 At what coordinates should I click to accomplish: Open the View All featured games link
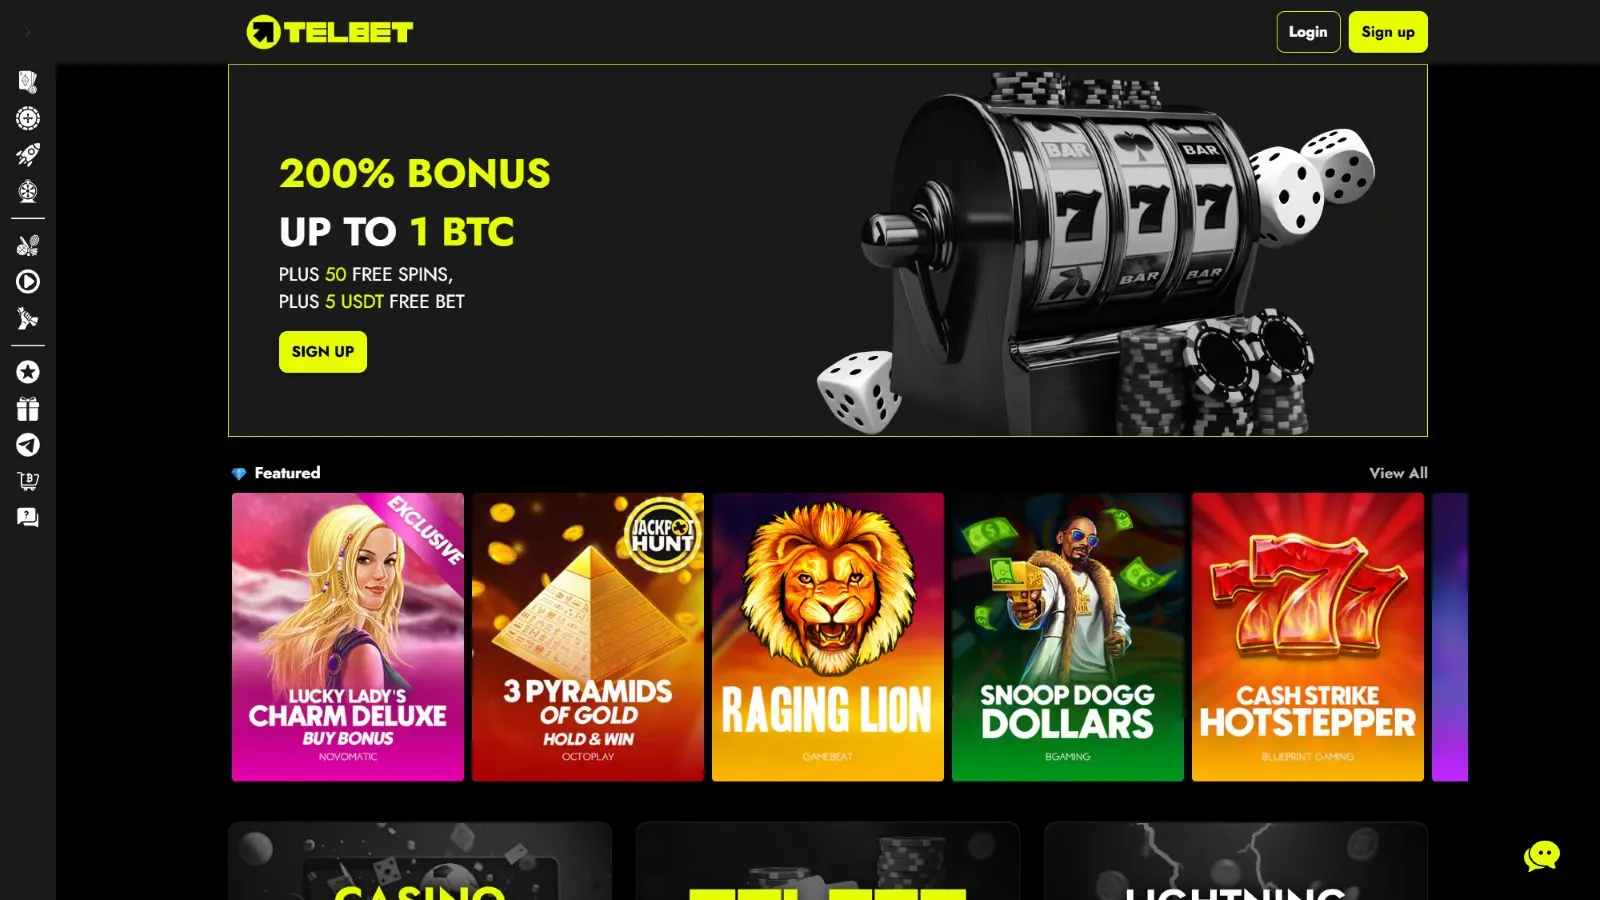click(1398, 473)
